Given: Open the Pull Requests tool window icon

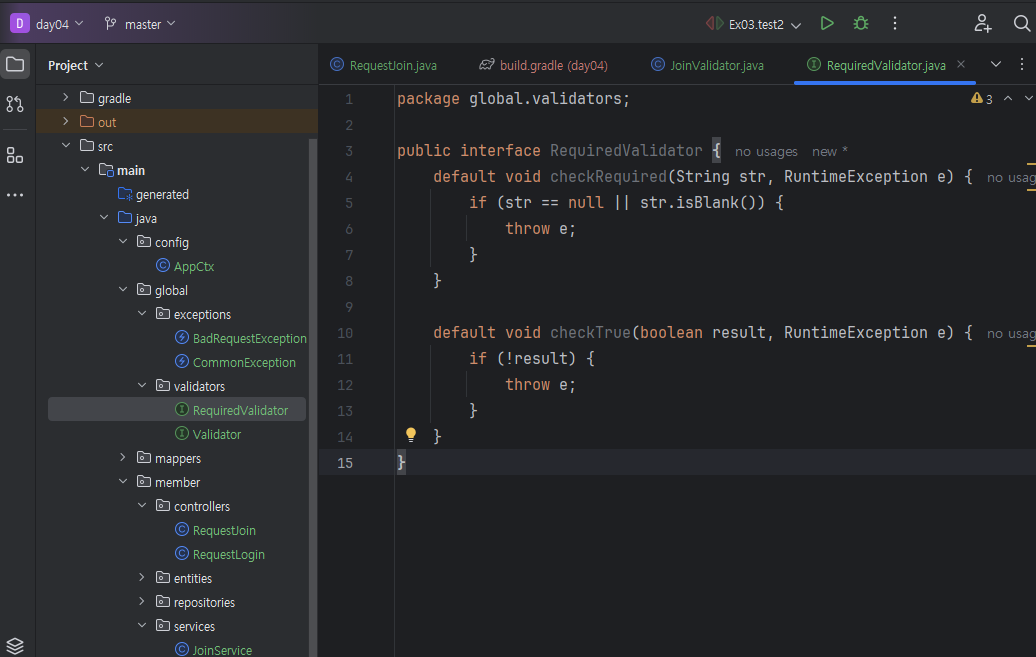Looking at the screenshot, I should 15,104.
